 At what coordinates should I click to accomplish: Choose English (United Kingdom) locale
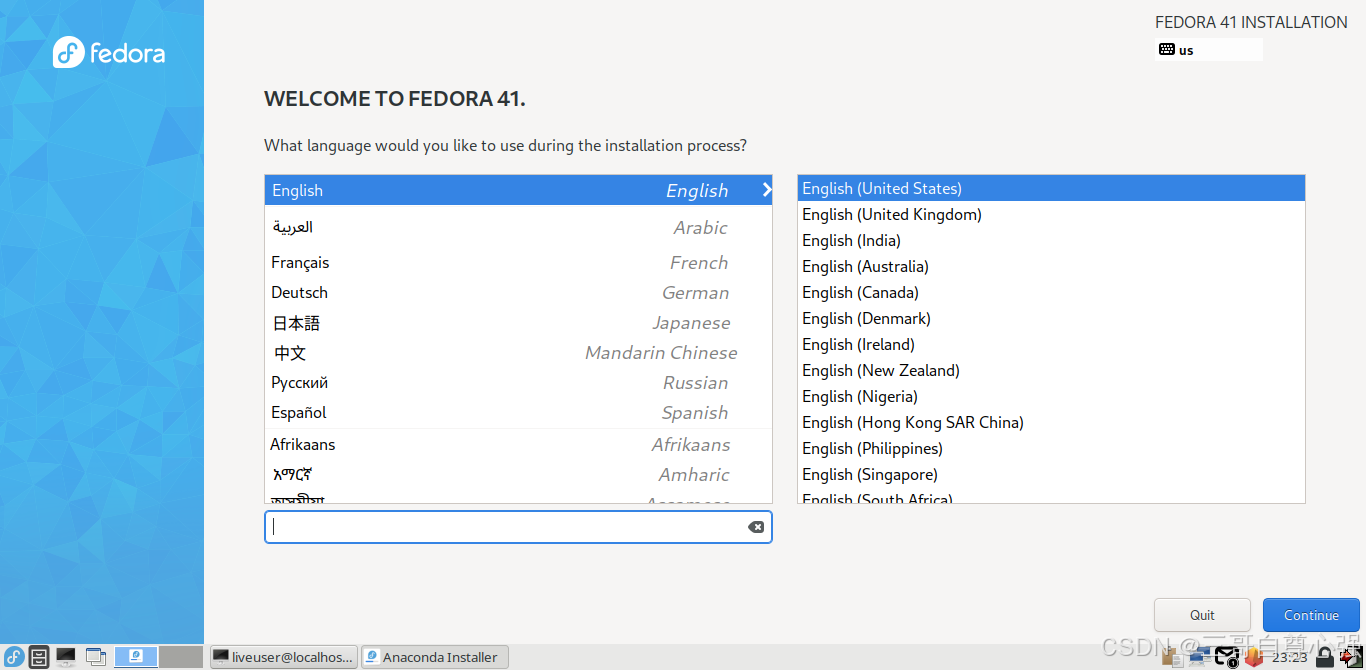tap(1051, 214)
